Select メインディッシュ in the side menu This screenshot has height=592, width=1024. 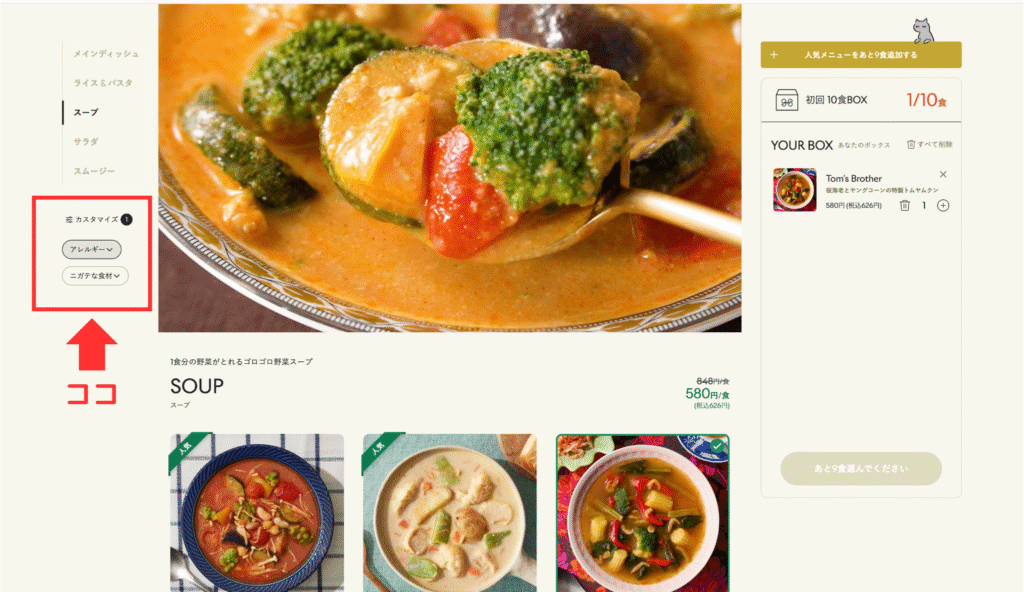[x=106, y=54]
